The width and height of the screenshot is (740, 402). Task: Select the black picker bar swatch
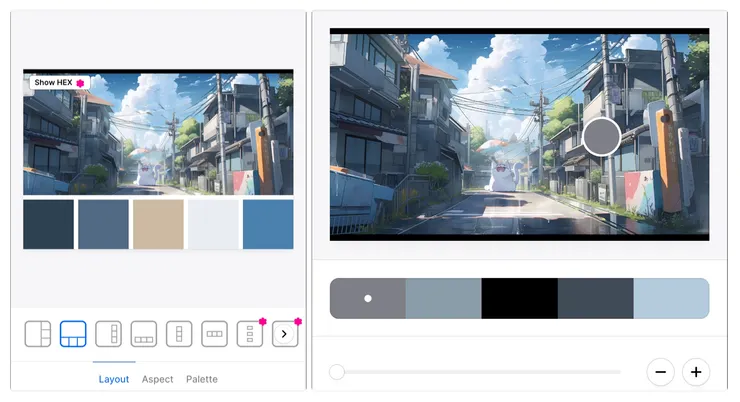coord(520,298)
